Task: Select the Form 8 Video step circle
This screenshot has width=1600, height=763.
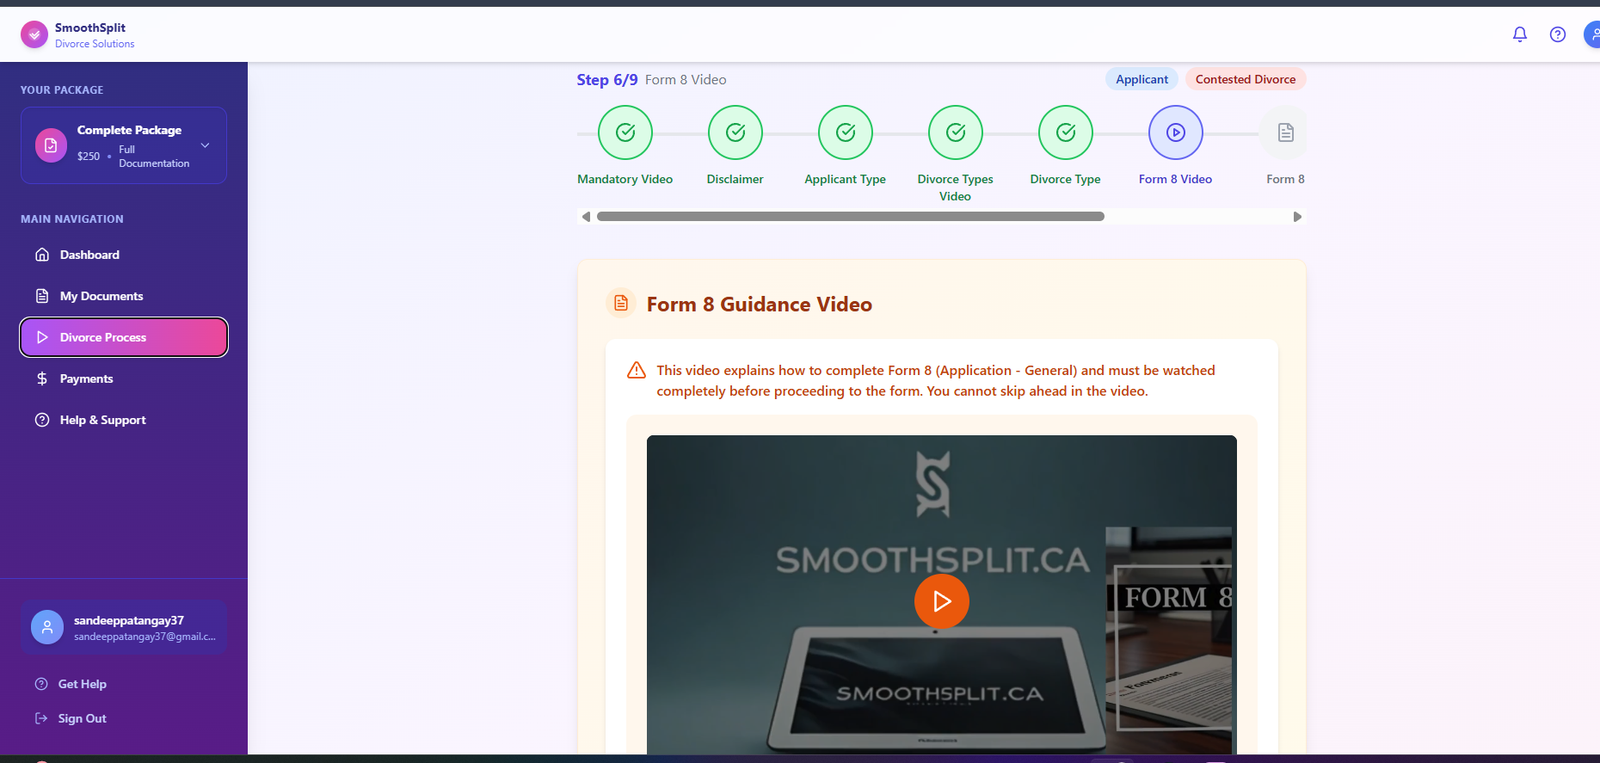Action: pyautogui.click(x=1176, y=132)
